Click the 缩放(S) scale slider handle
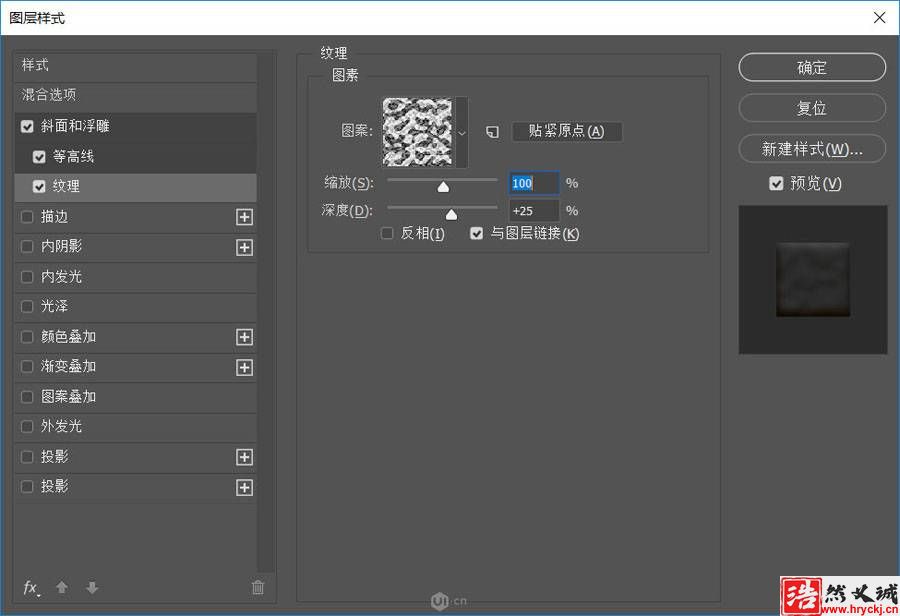Screen dimensions: 900x616 coord(443,187)
